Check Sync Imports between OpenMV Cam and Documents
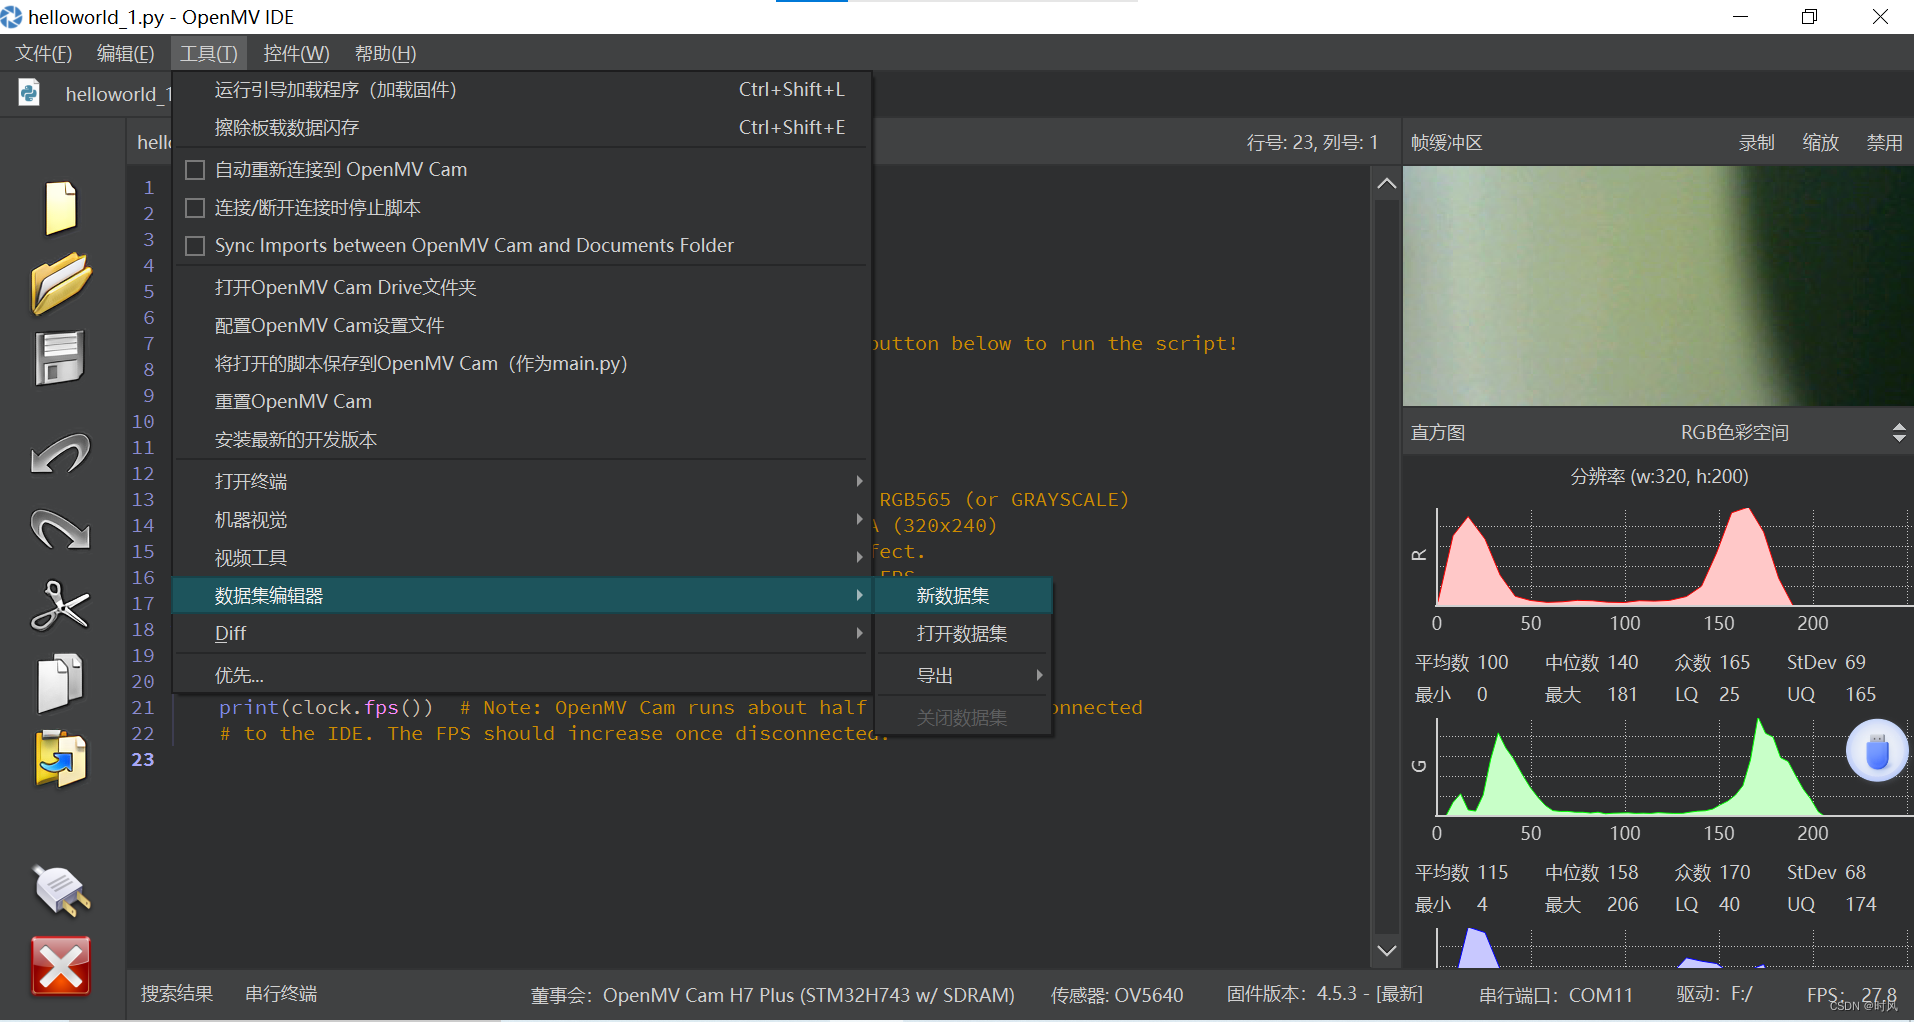Image resolution: width=1914 pixels, height=1022 pixels. (x=195, y=246)
